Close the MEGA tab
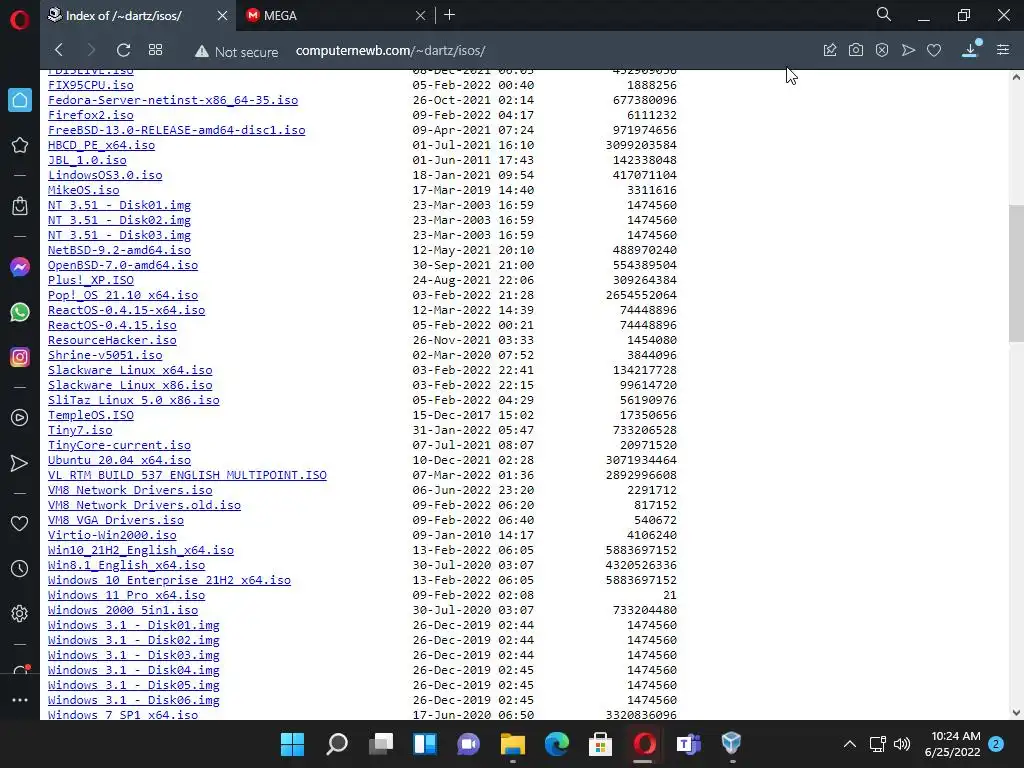The image size is (1024, 768). 421,16
